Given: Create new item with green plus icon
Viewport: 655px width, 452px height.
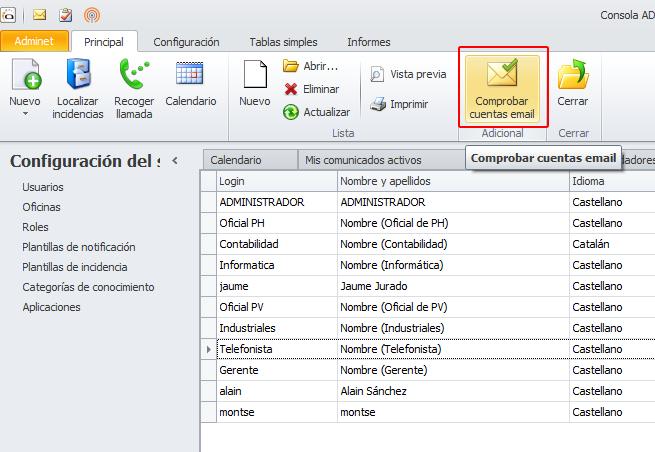Looking at the screenshot, I should pyautogui.click(x=26, y=74).
